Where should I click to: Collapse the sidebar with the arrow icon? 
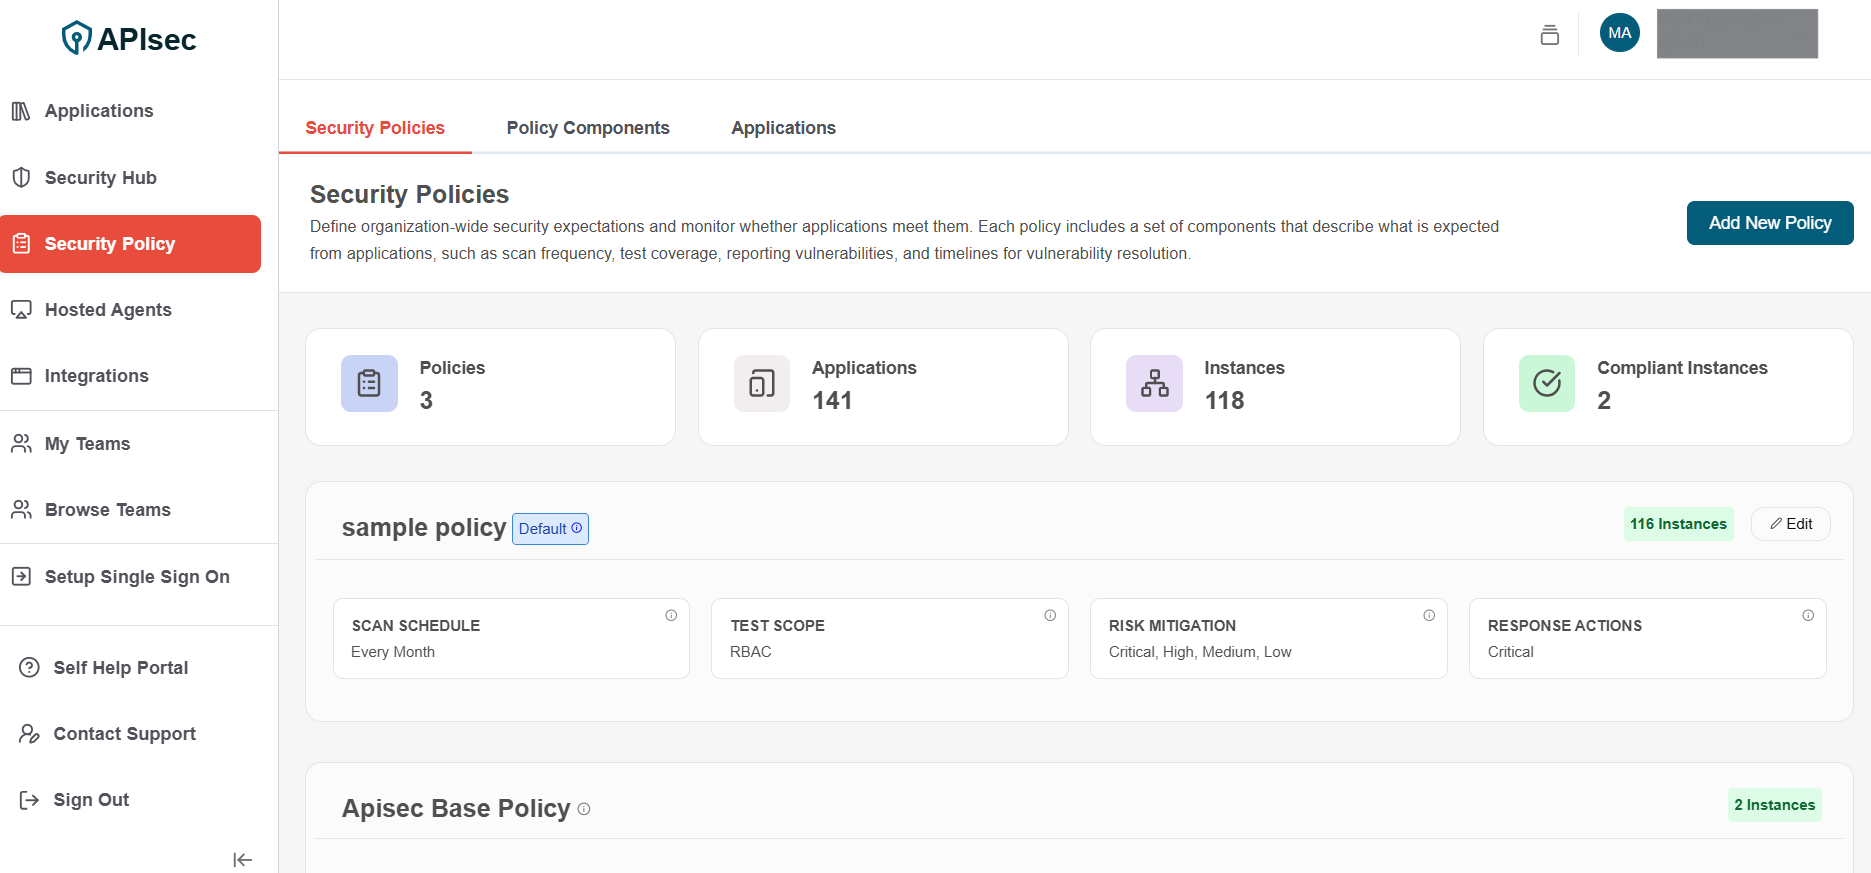click(x=242, y=860)
